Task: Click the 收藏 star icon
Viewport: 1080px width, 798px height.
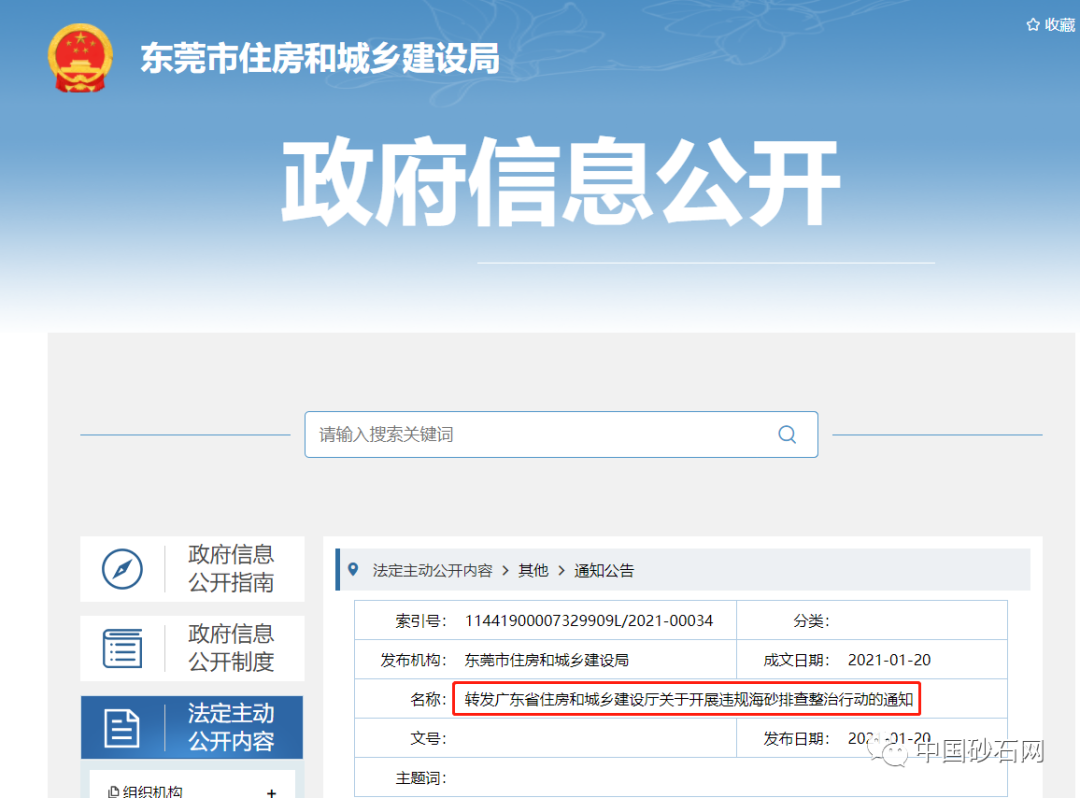Action: tap(1033, 25)
